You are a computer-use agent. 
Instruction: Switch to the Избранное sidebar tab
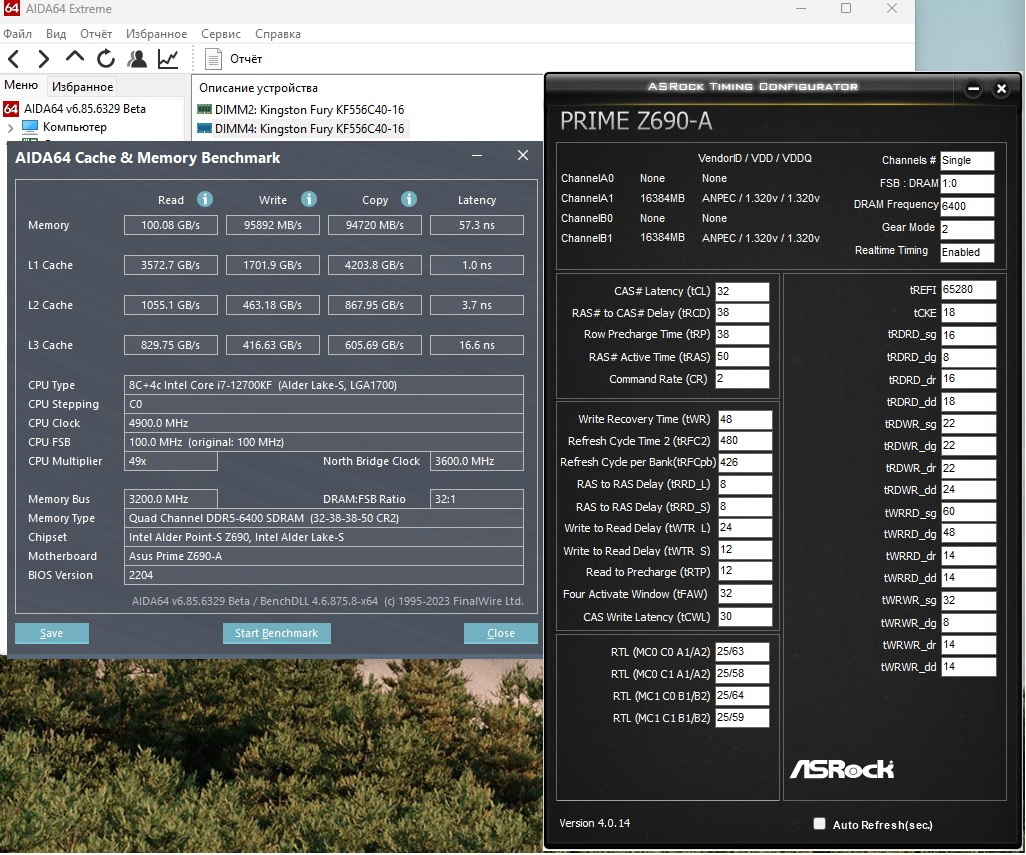(82, 86)
